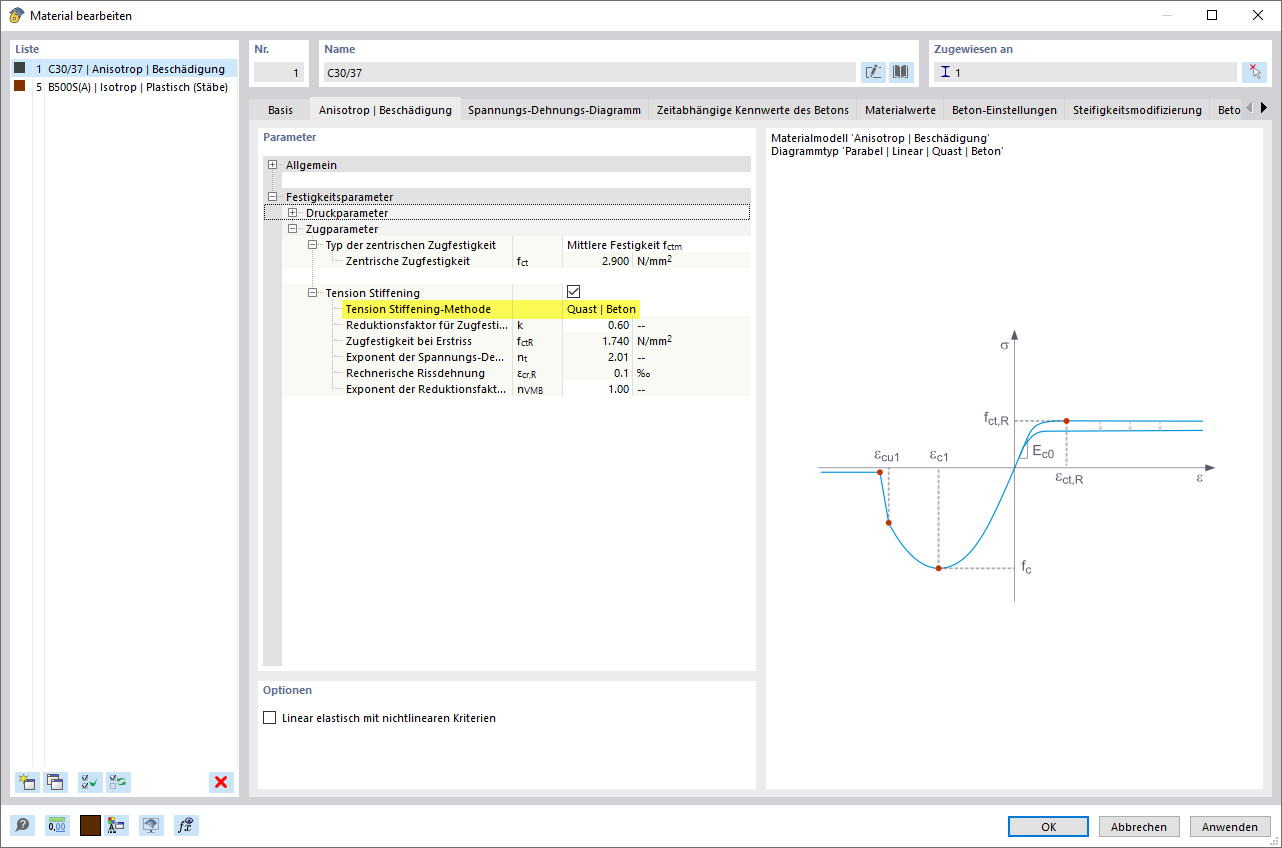Click the new material icon below the list
This screenshot has width=1282, height=848.
[27, 783]
